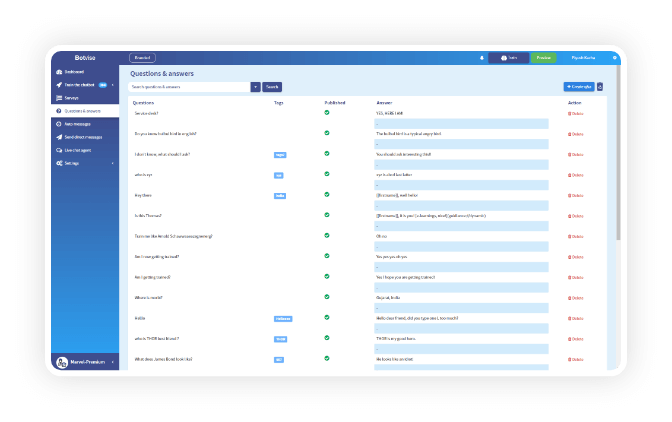Click the icon button beside Create Q&A
This screenshot has width=672, height=422.
tap(600, 87)
